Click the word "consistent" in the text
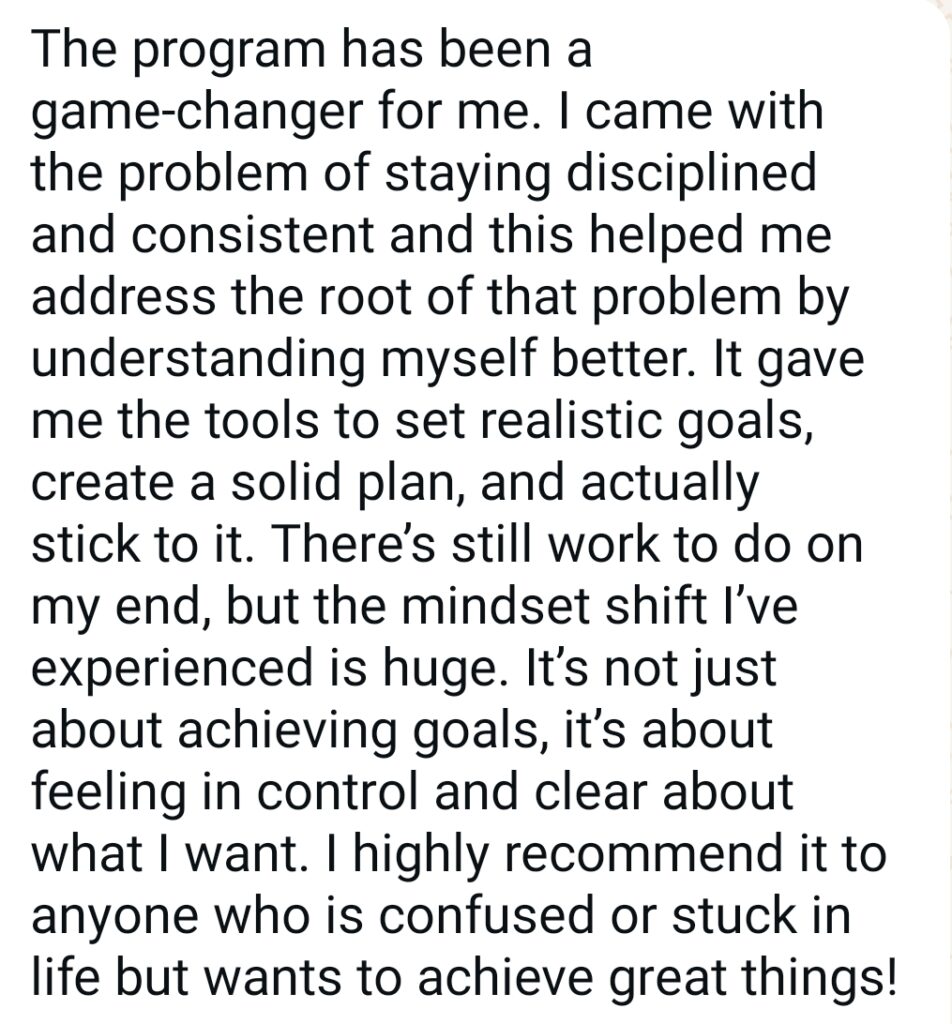952x1024 pixels. [x=252, y=235]
